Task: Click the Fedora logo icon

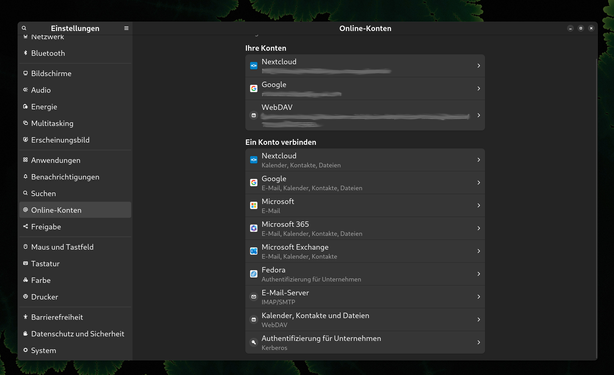Action: pyautogui.click(x=254, y=274)
